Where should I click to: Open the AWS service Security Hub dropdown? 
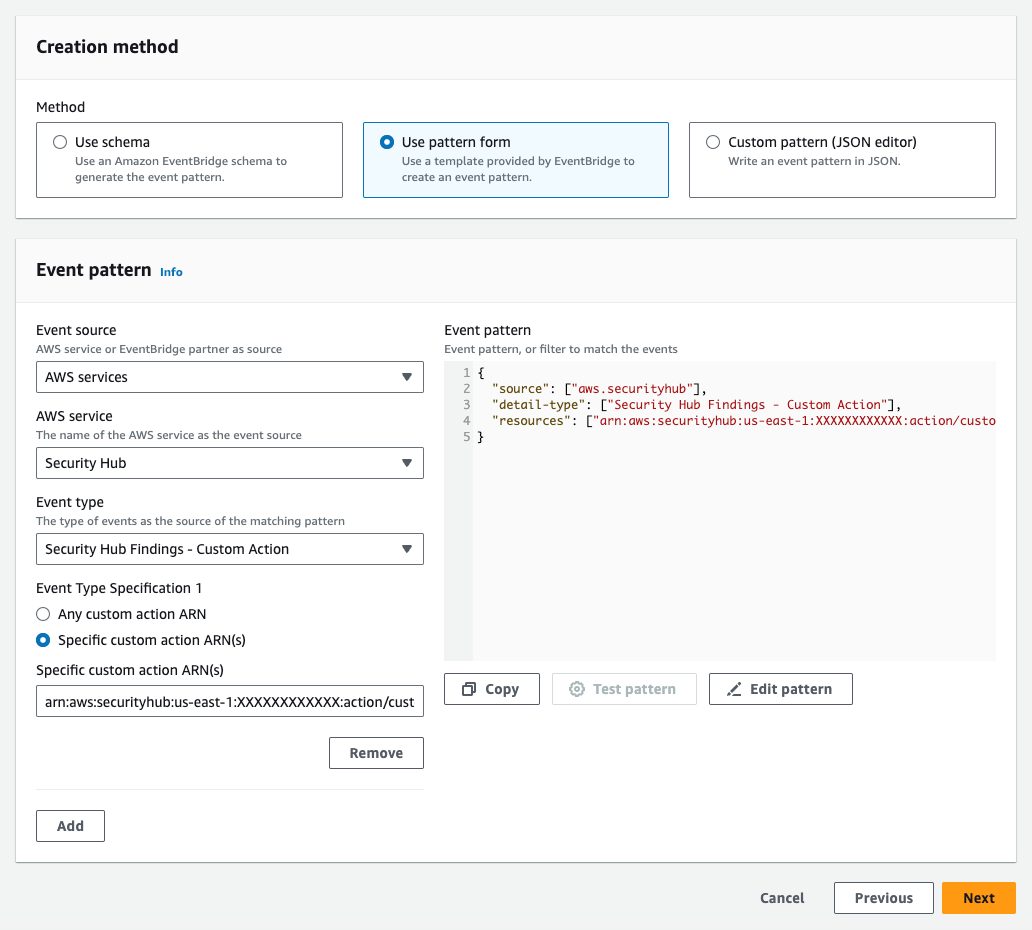coord(230,463)
